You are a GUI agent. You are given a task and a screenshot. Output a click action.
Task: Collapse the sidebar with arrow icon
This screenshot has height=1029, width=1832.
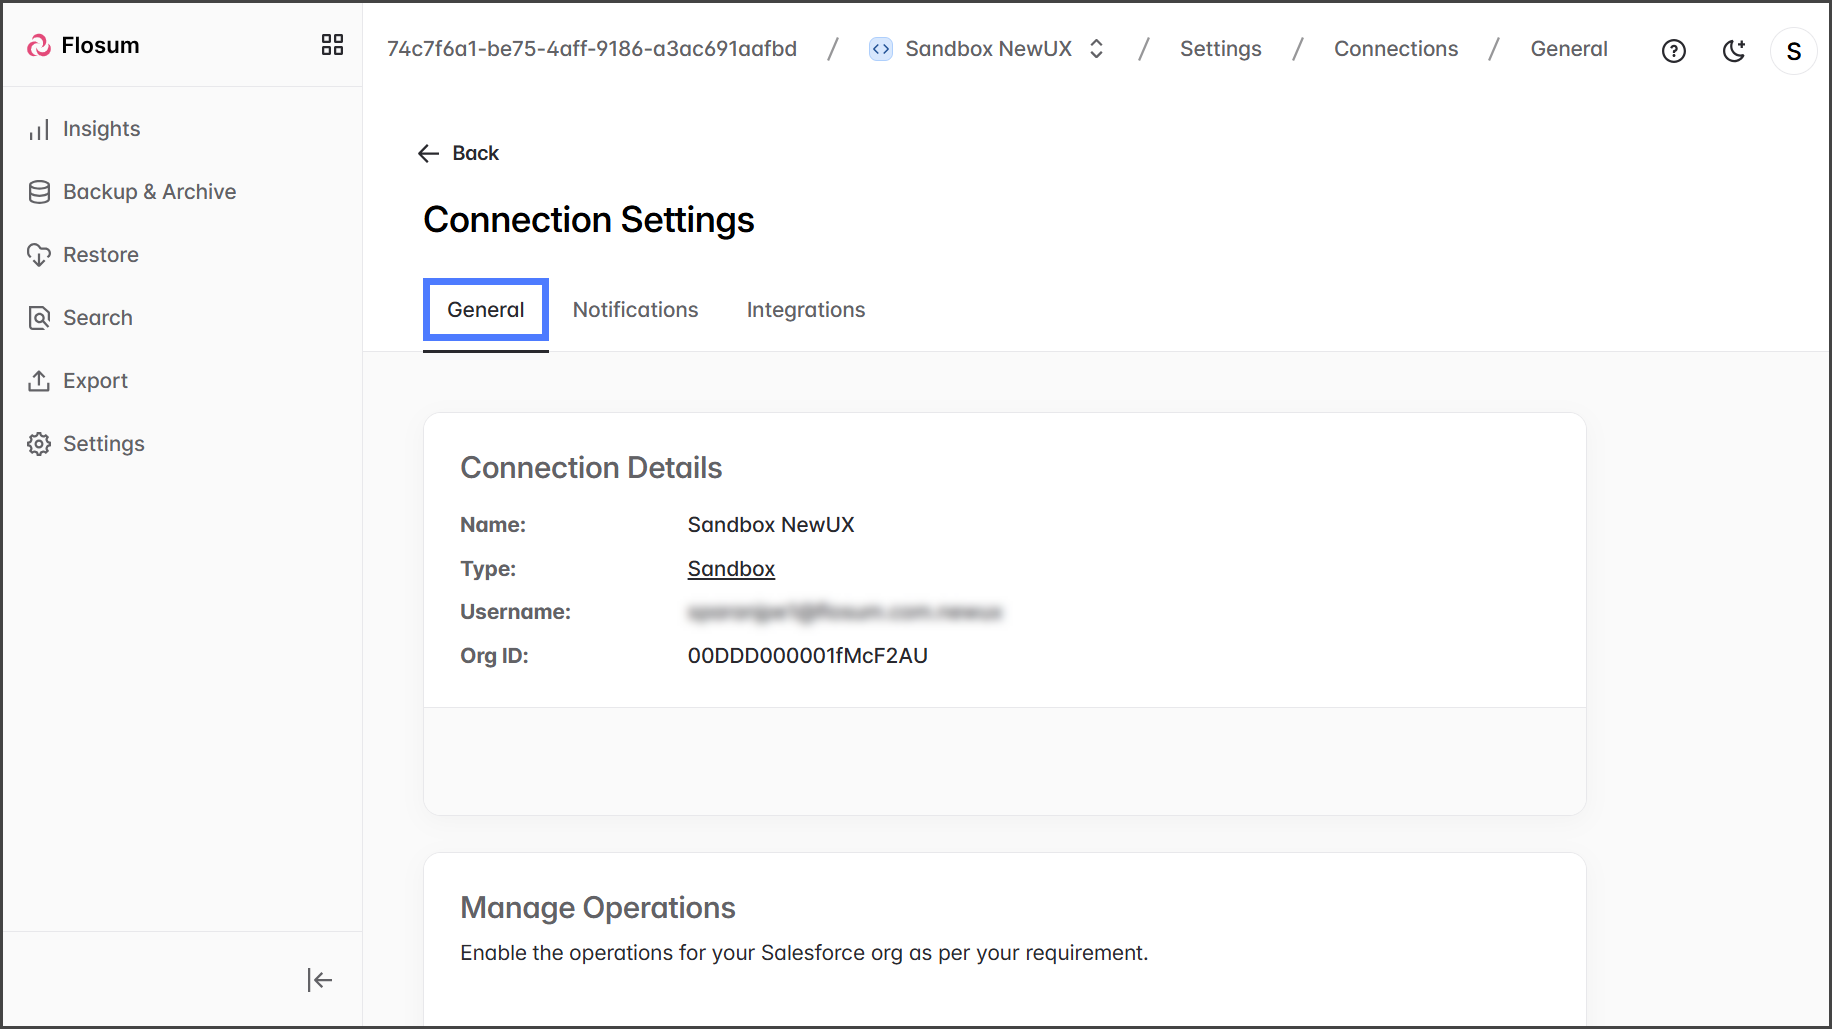(320, 980)
